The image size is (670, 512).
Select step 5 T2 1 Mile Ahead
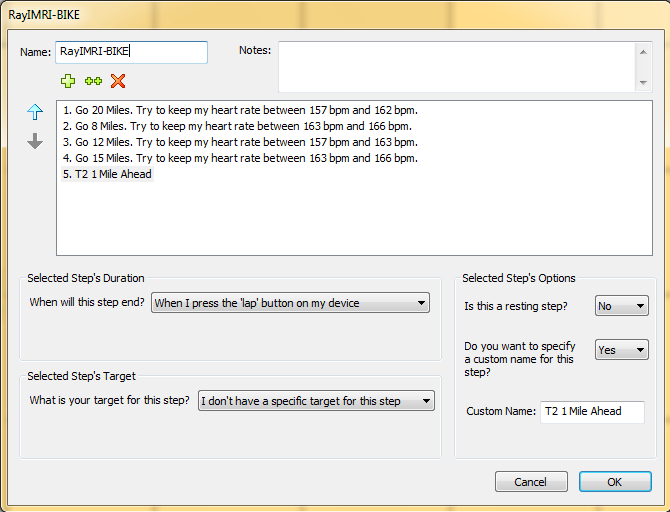click(x=107, y=174)
